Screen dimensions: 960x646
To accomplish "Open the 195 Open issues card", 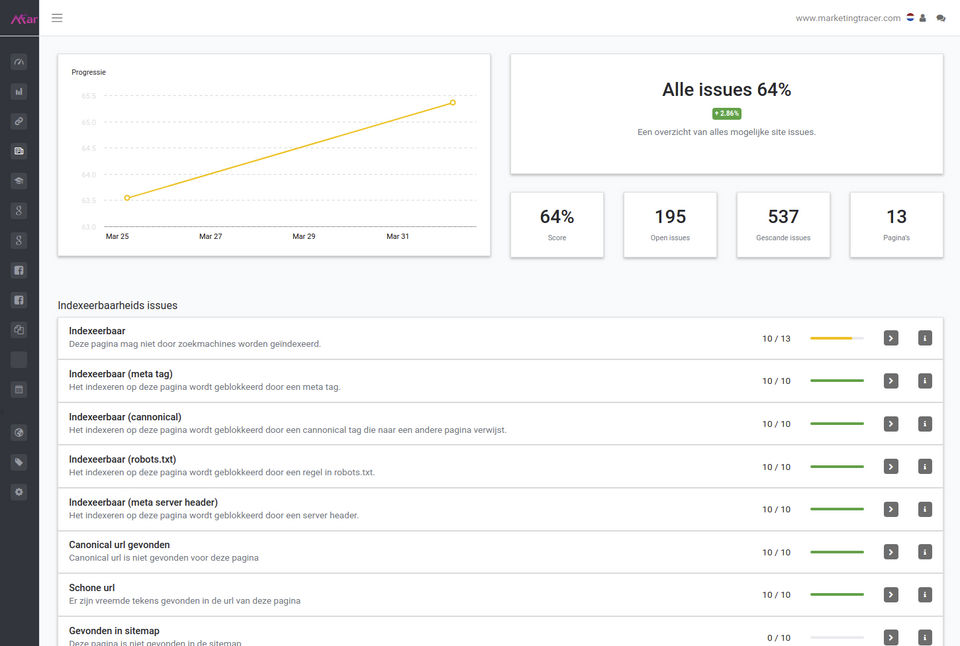I will pyautogui.click(x=670, y=225).
